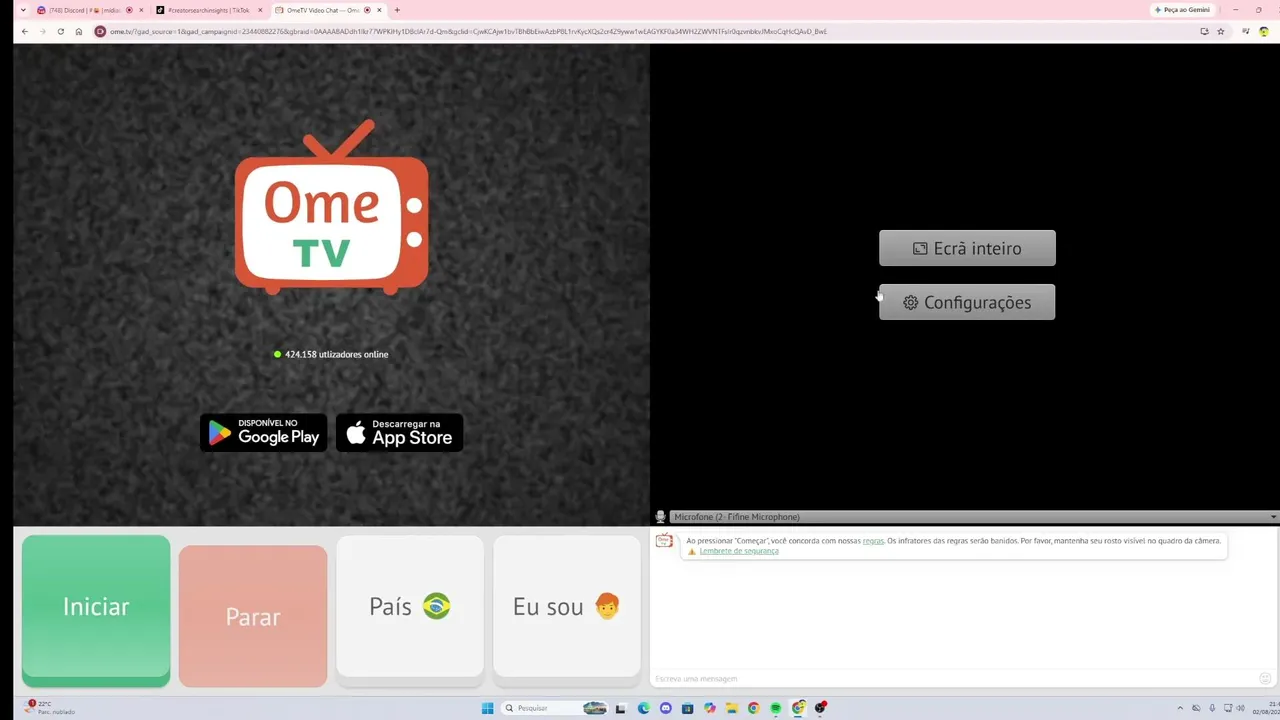Image resolution: width=1280 pixels, height=720 pixels.
Task: Click the App Store download badge
Action: [399, 432]
